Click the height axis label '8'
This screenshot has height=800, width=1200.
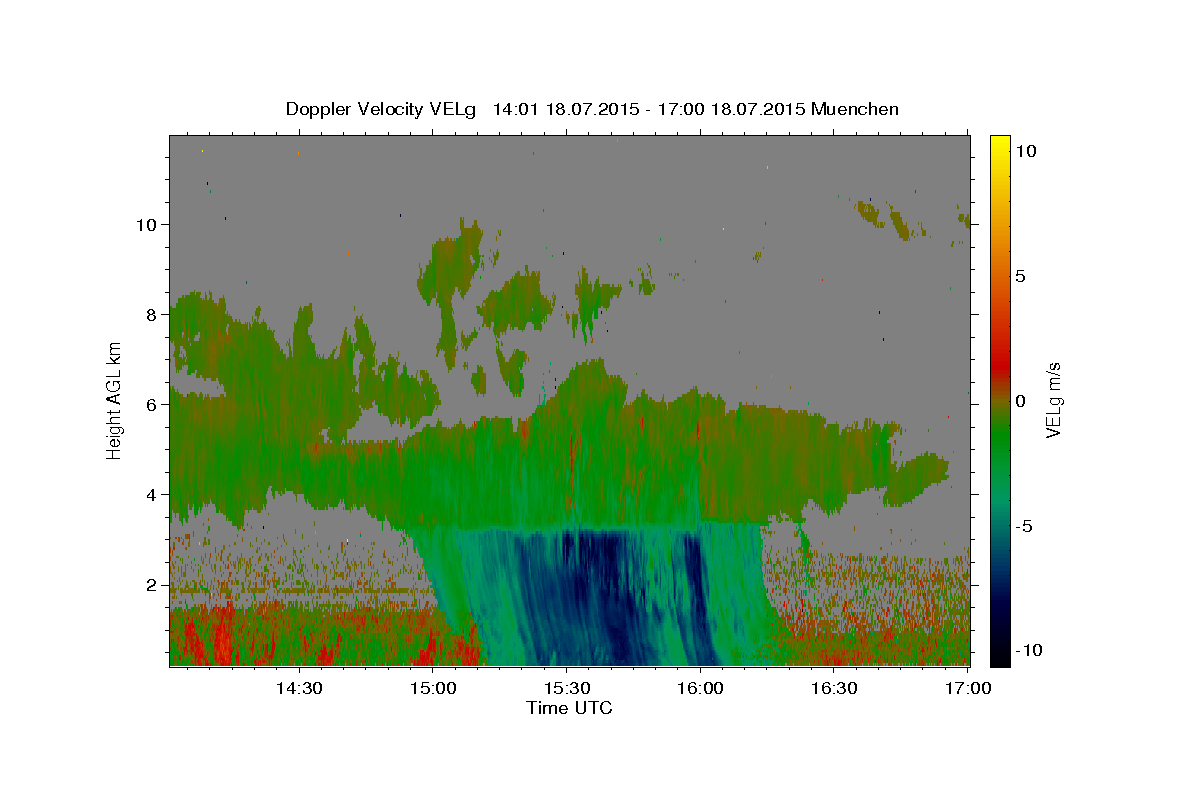(152, 314)
